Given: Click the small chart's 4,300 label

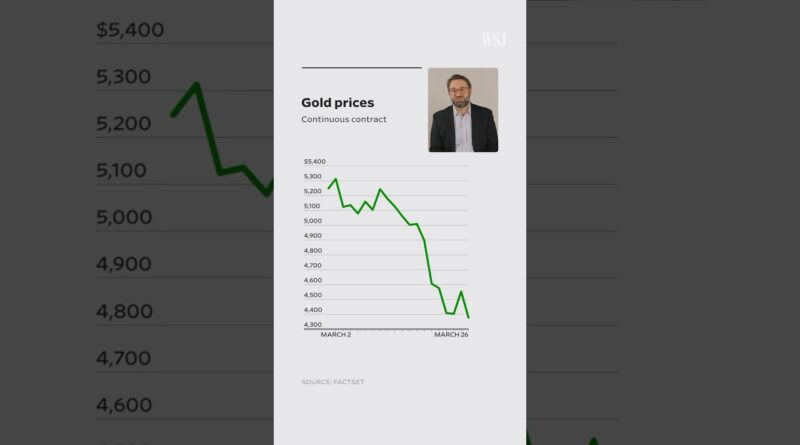Looking at the screenshot, I should tap(313, 325).
